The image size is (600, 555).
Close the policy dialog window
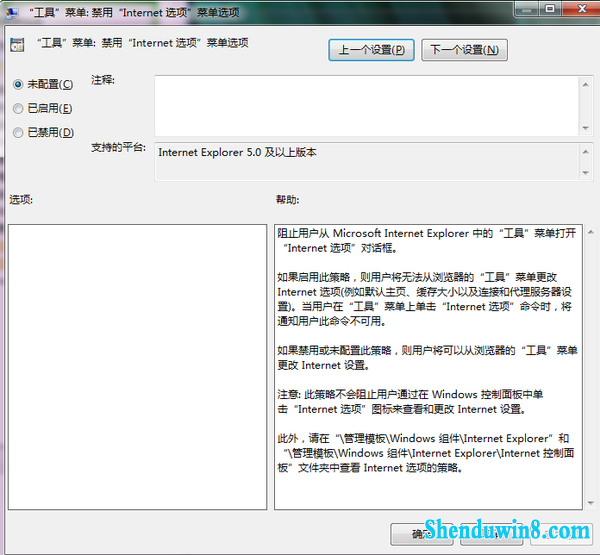click(582, 9)
